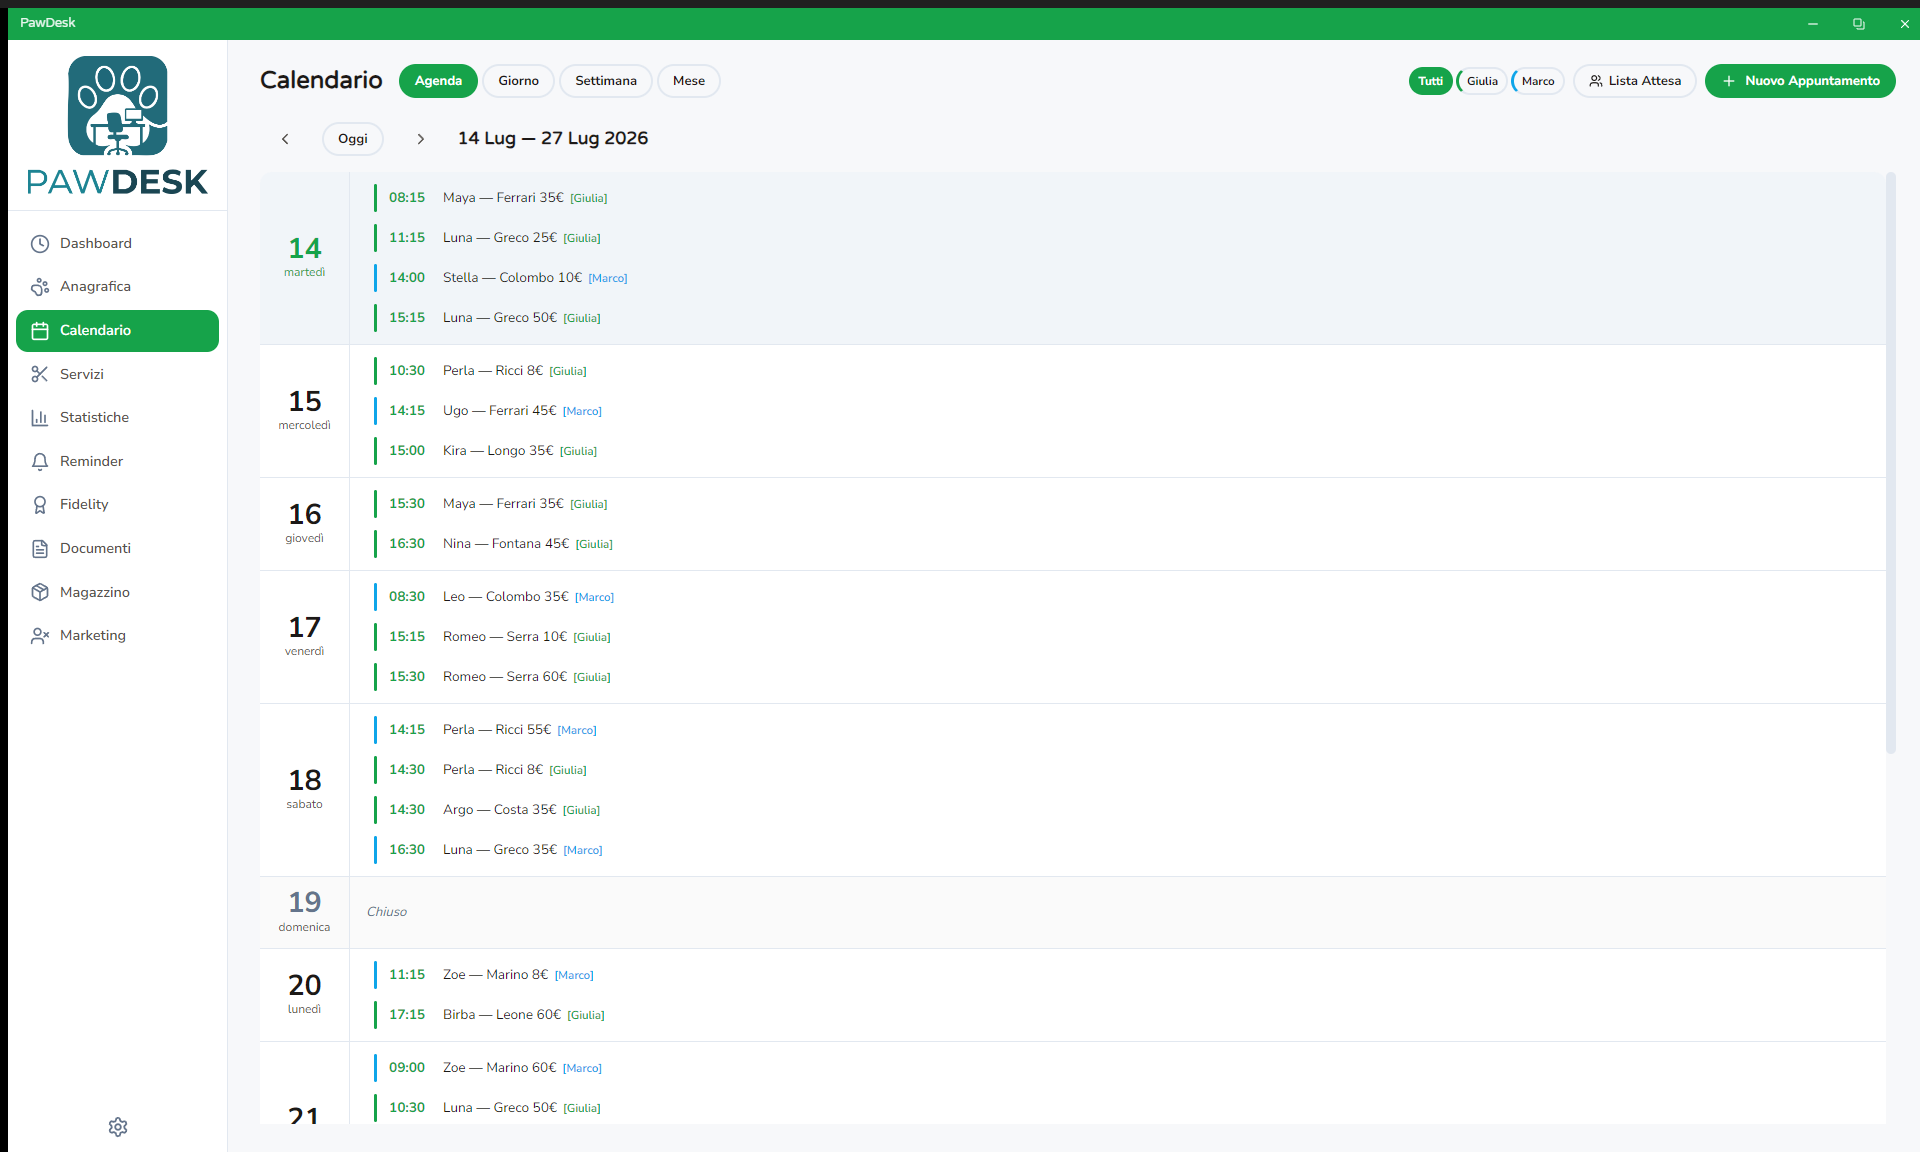Open the Dashboard clock icon
1920x1152 pixels.
(40, 244)
